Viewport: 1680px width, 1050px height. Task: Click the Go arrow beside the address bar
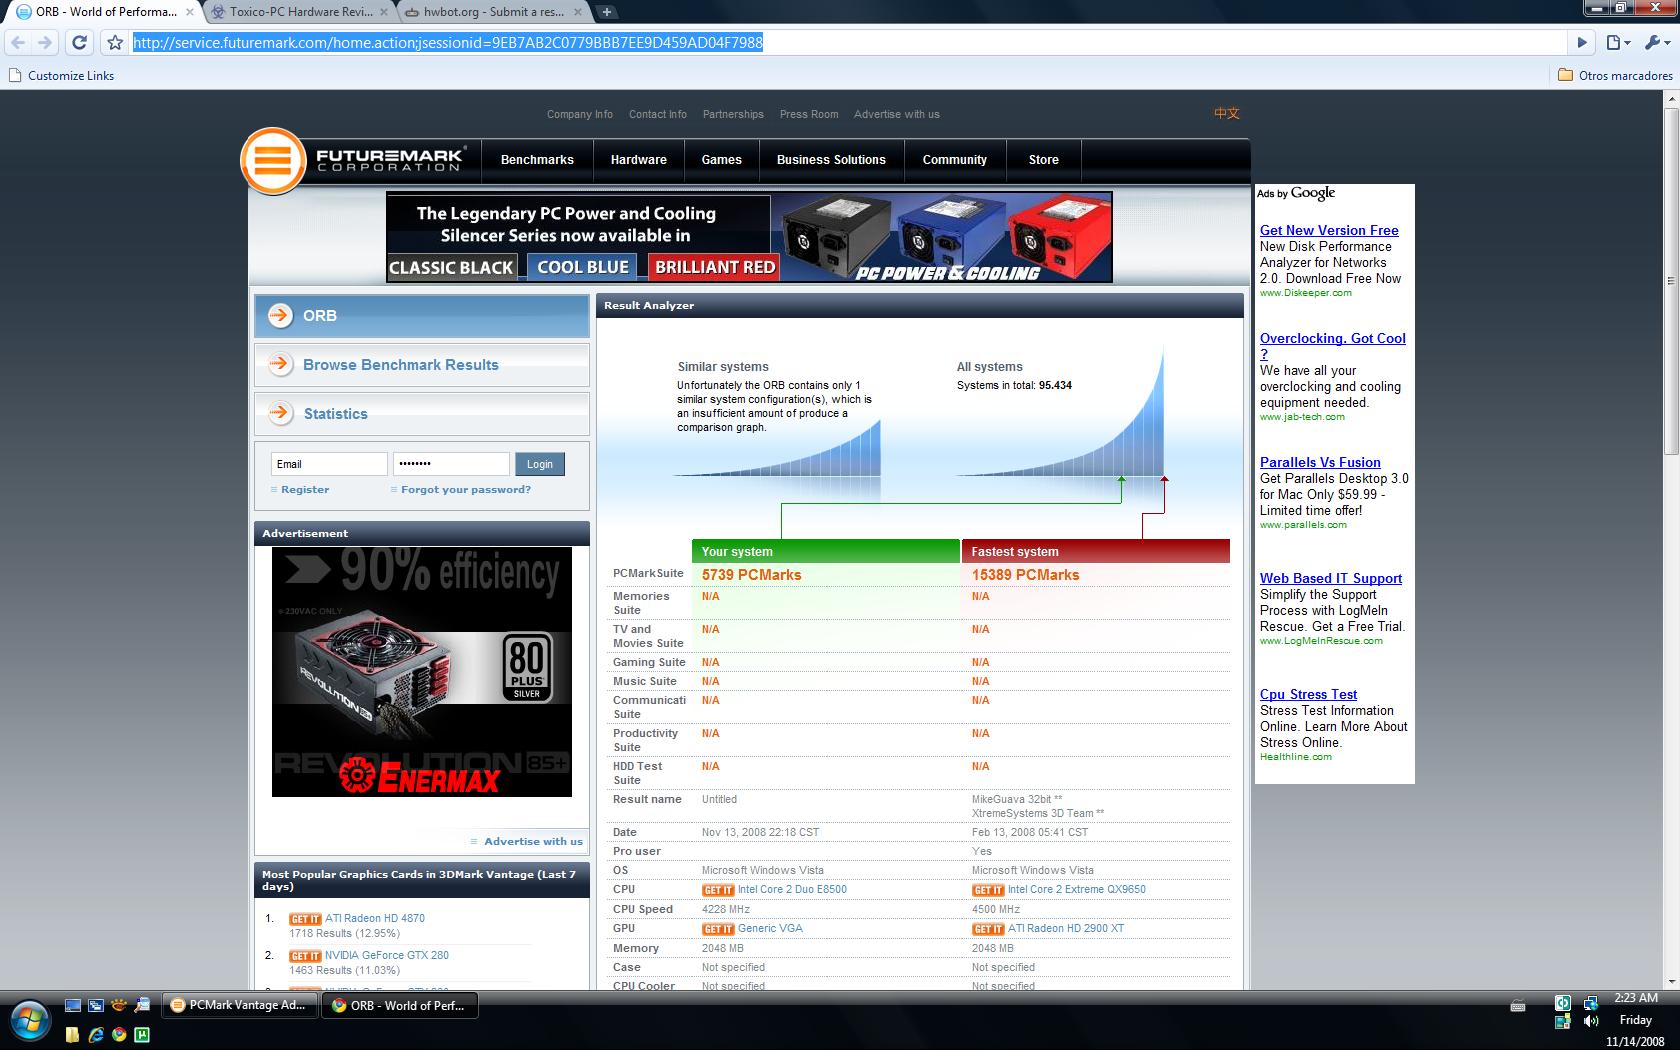click(1582, 42)
